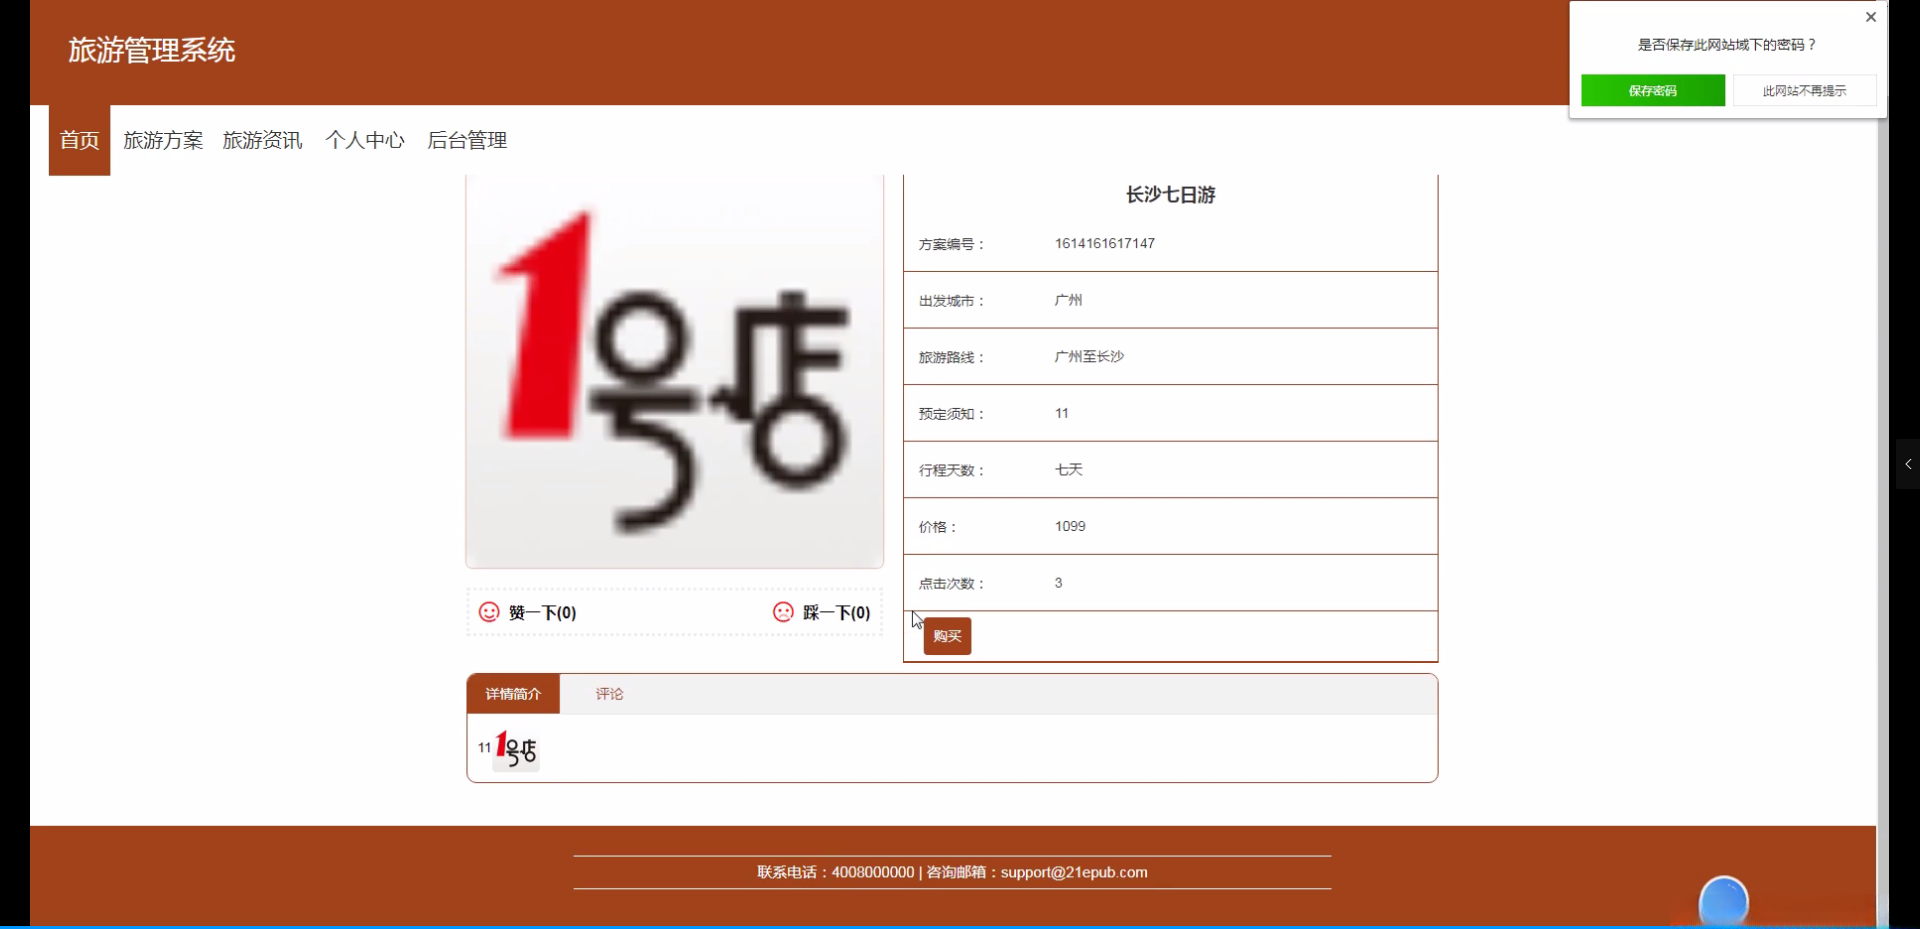Navigate to 个人中心
The image size is (1920, 929).
365,140
